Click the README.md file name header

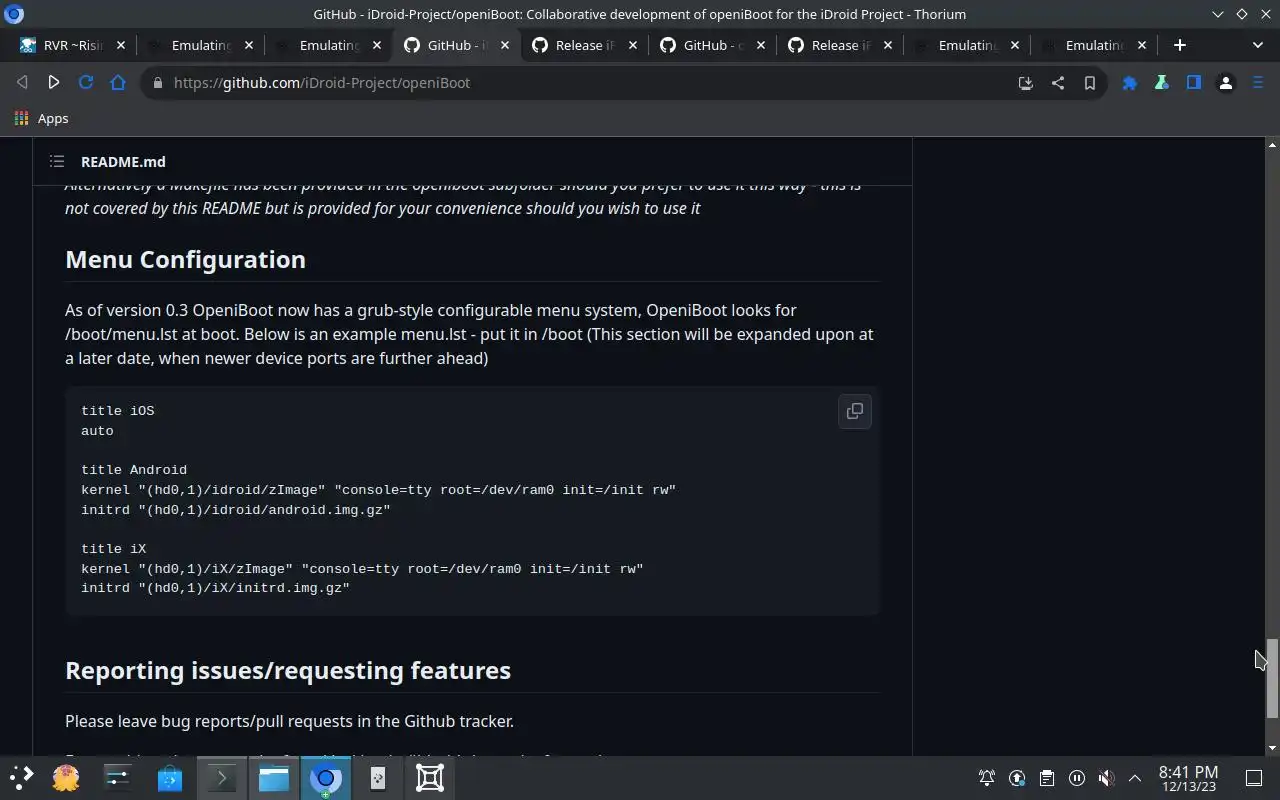click(x=123, y=161)
